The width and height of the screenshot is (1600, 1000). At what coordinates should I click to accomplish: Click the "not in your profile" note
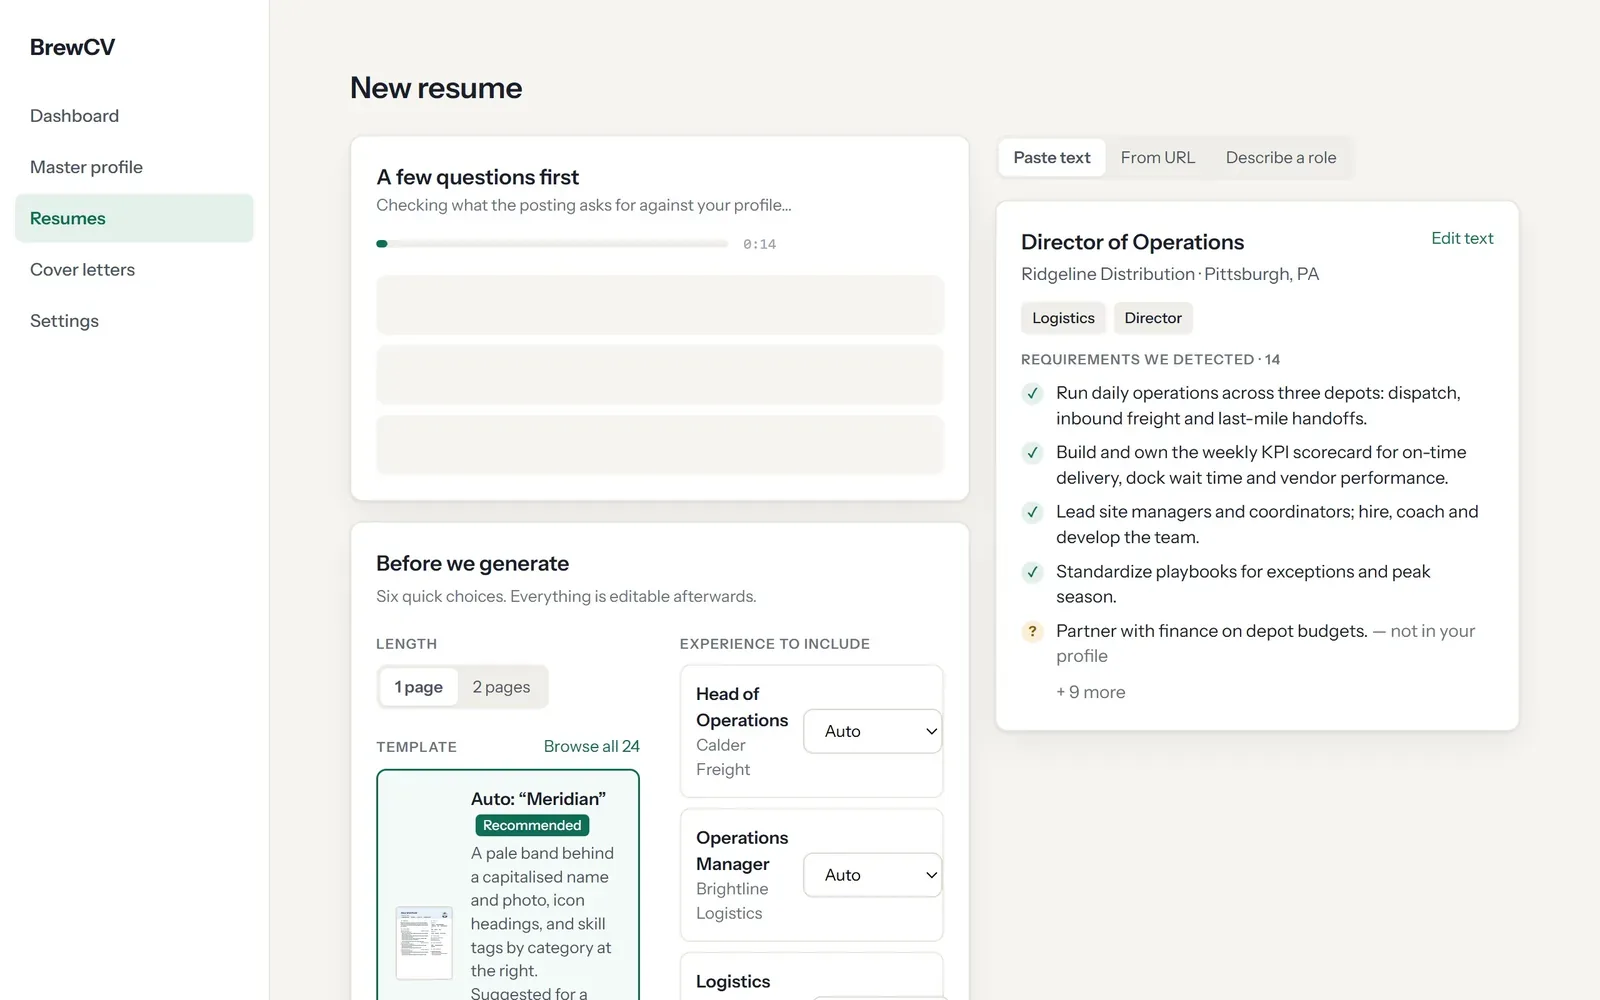[x=1266, y=644]
